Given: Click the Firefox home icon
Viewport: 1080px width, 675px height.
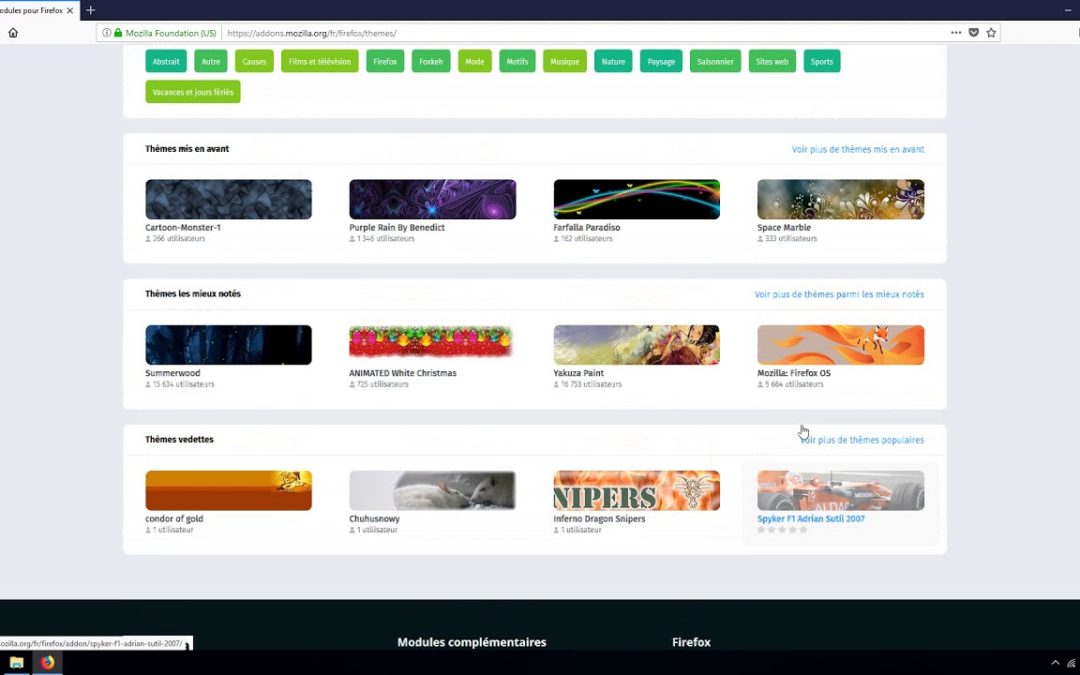Looking at the screenshot, I should pos(13,33).
